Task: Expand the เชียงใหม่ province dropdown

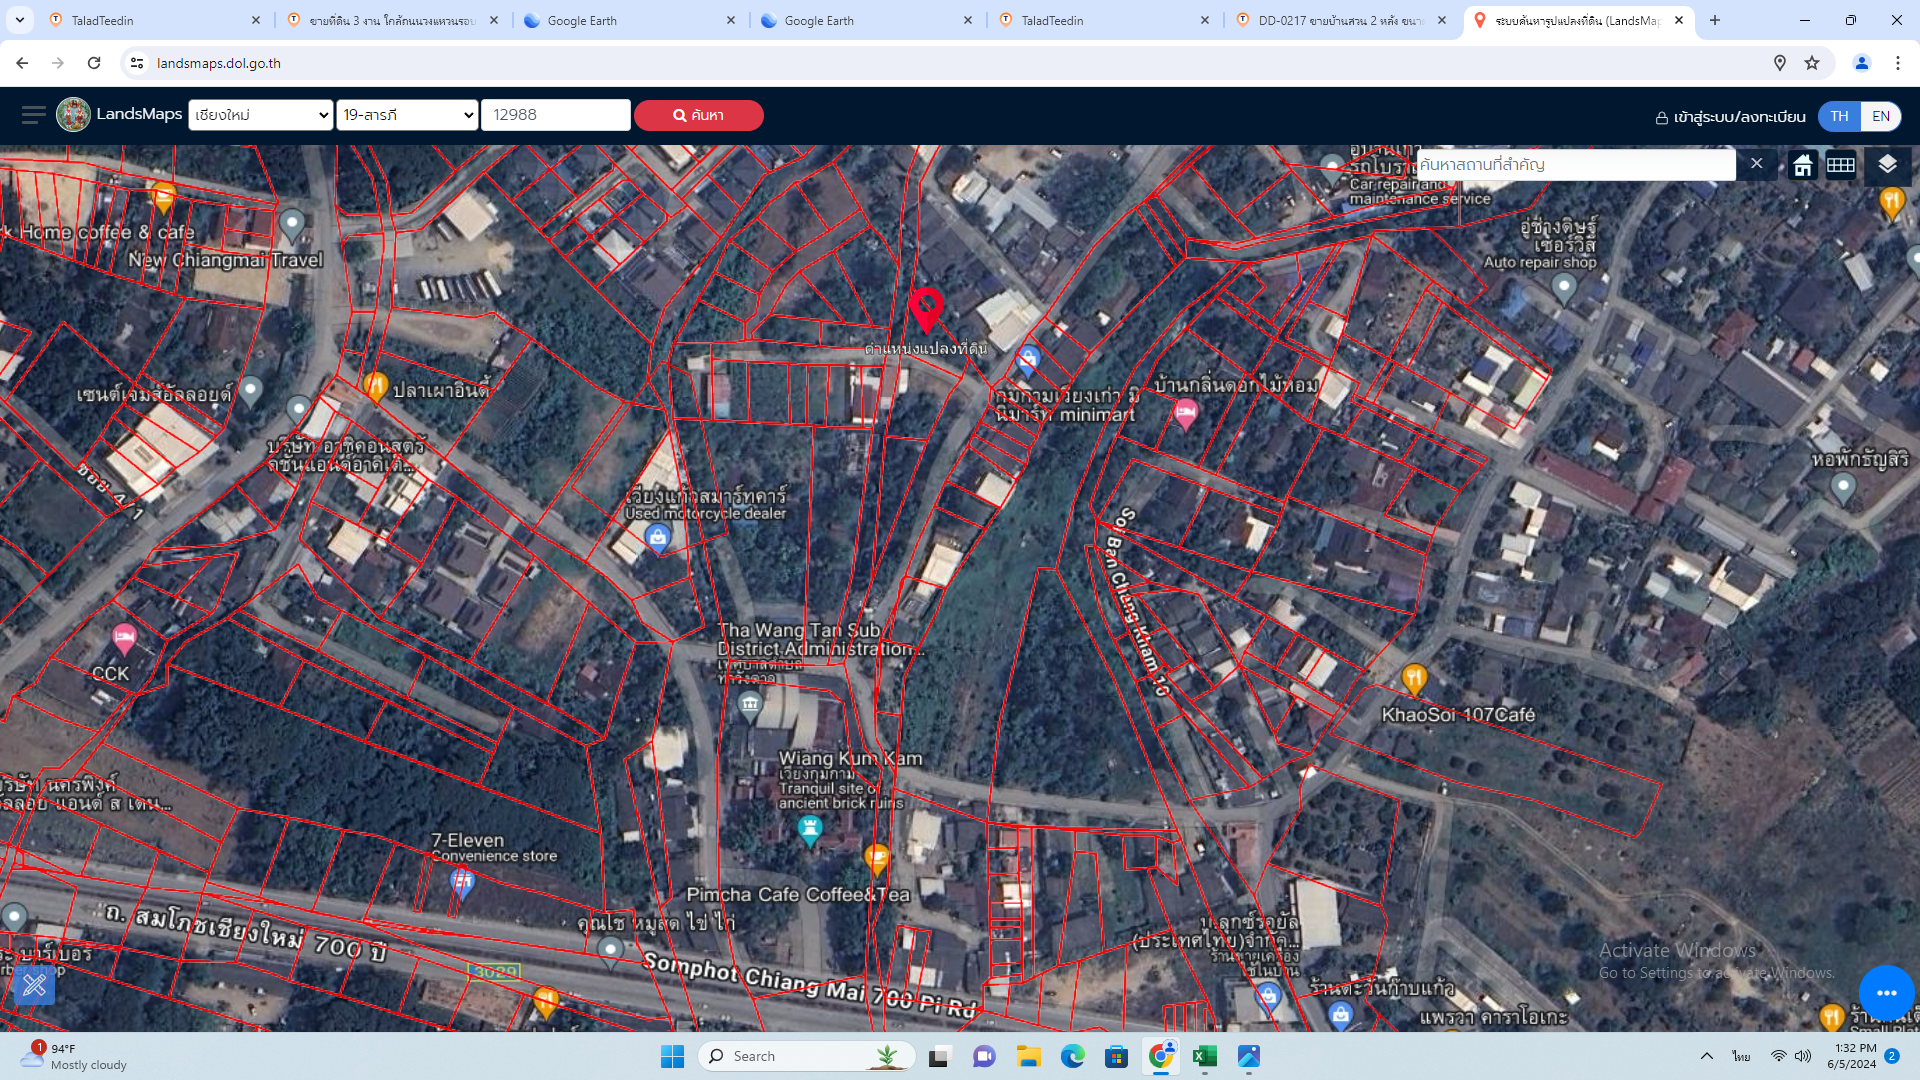Action: coord(261,115)
